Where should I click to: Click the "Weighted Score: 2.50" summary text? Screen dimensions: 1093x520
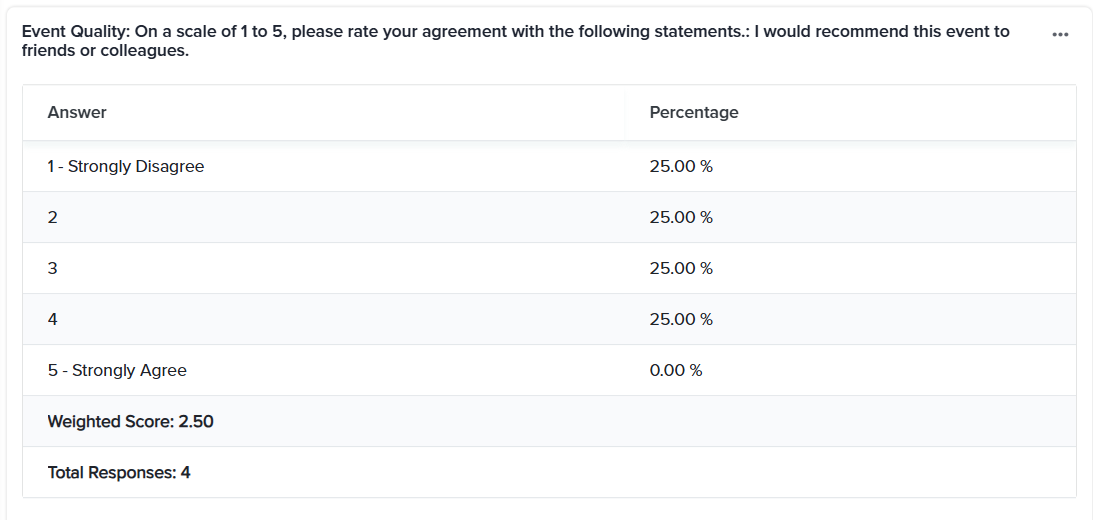(x=131, y=421)
